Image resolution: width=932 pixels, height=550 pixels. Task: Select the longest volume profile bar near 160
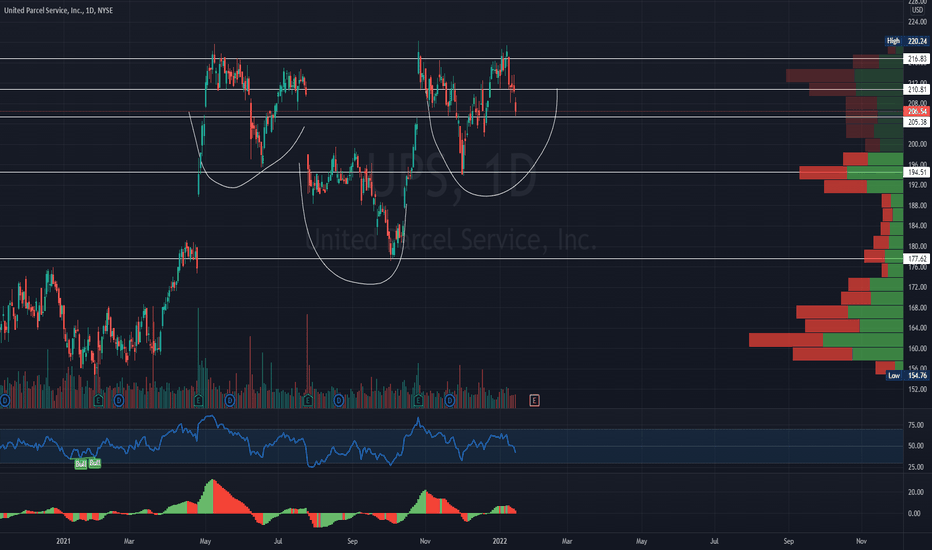coord(826,340)
